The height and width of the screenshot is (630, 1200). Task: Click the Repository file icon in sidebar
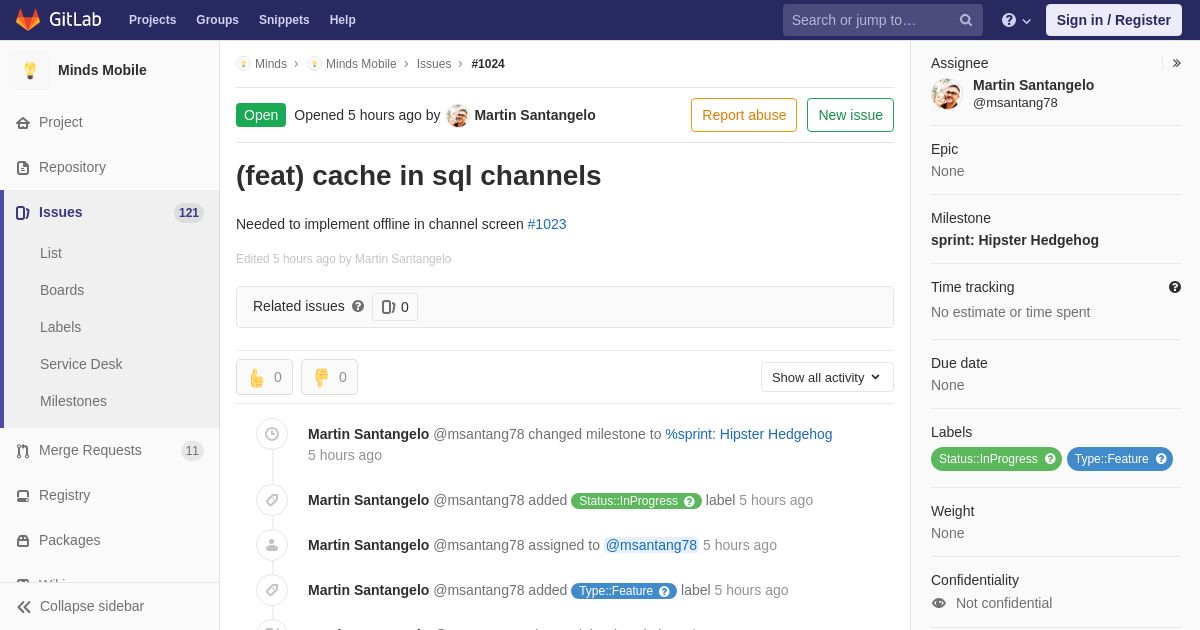pos(23,168)
